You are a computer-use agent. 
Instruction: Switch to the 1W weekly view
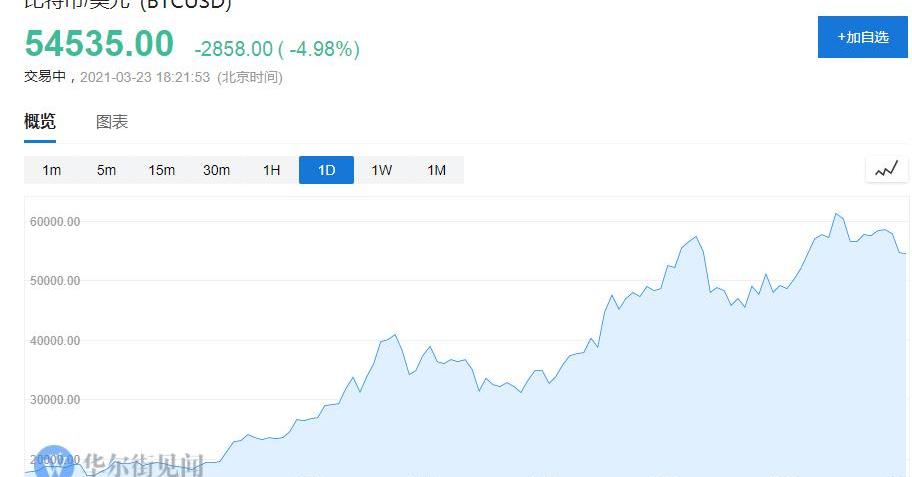tap(382, 170)
